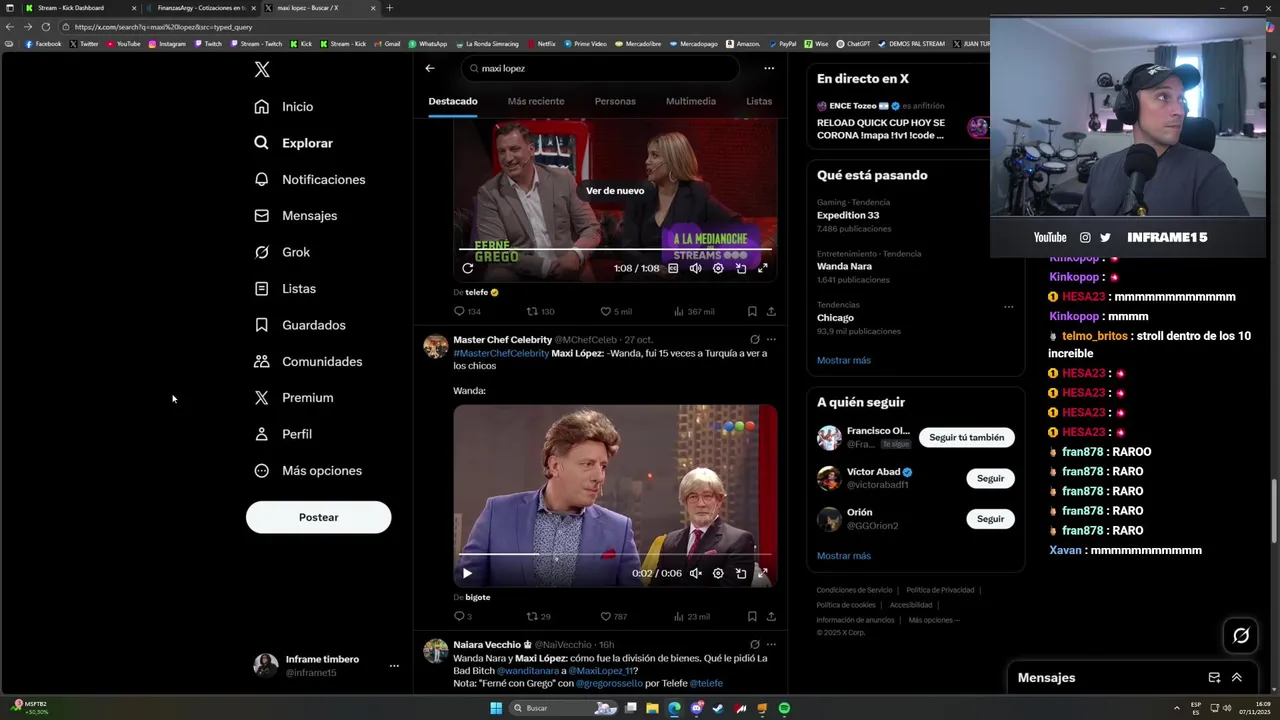Click Mostrar más under A quién seguir
Image resolution: width=1280 pixels, height=720 pixels.
tap(843, 556)
